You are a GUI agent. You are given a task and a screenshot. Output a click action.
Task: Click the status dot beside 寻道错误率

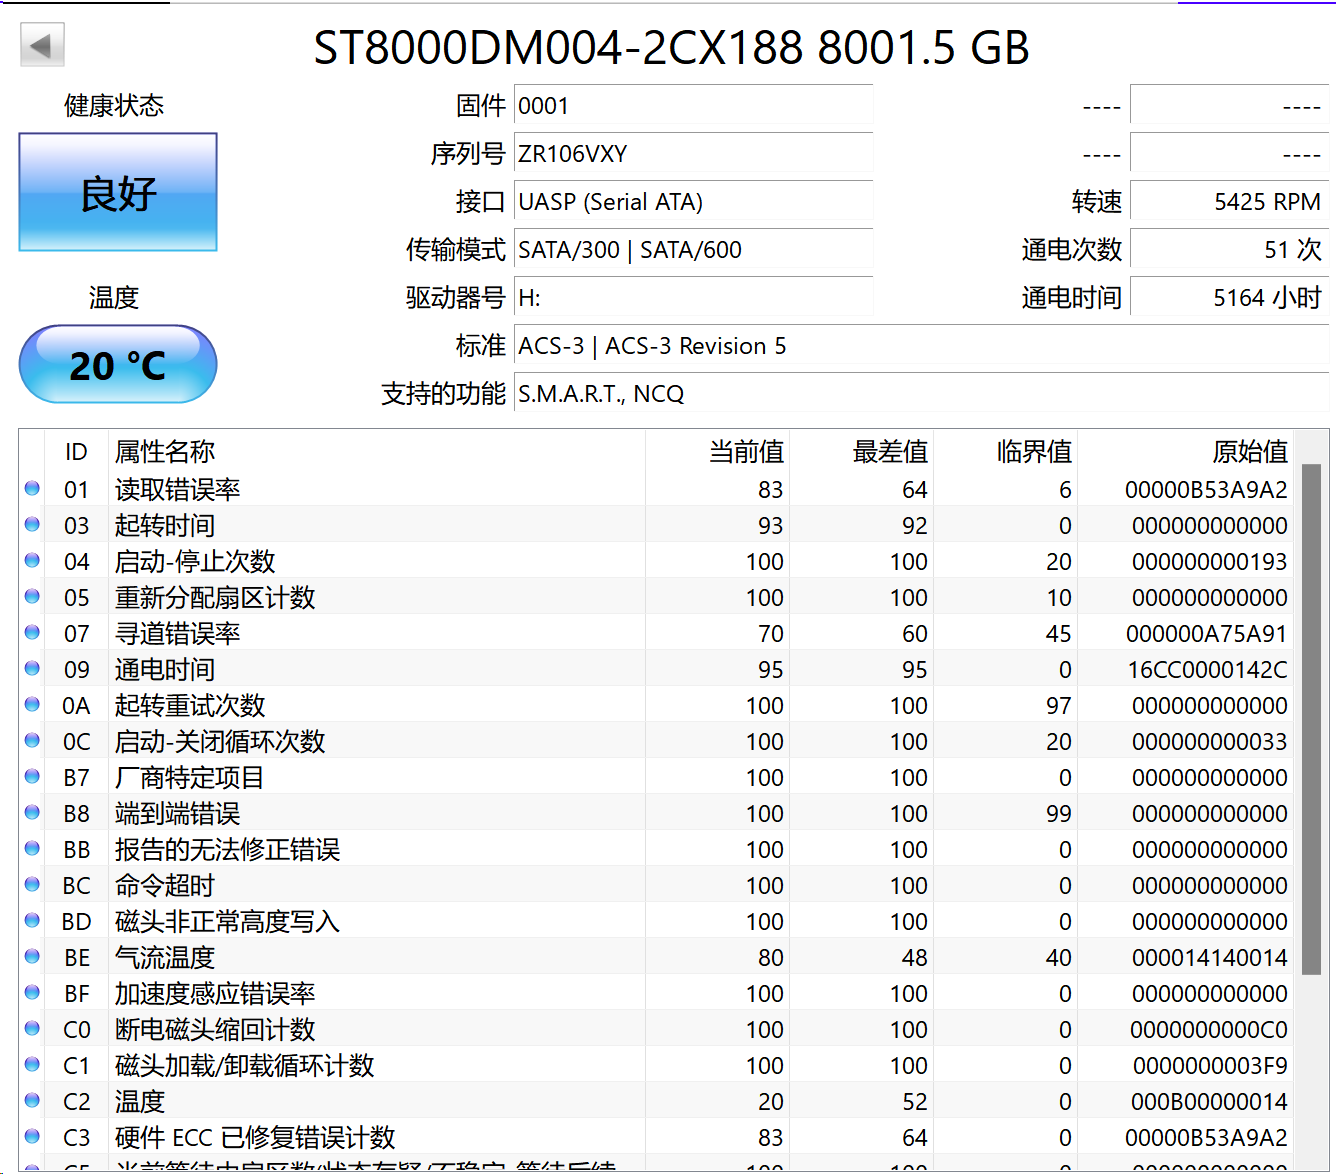click(32, 633)
